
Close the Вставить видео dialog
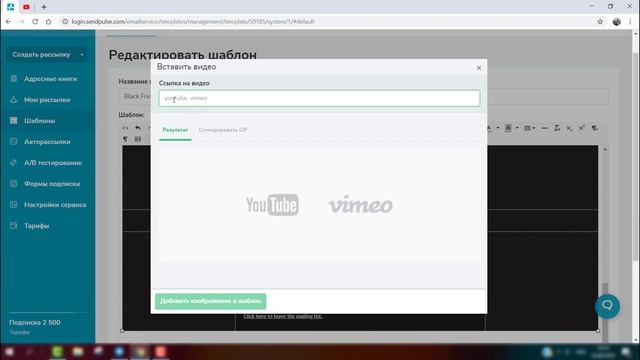pos(479,68)
